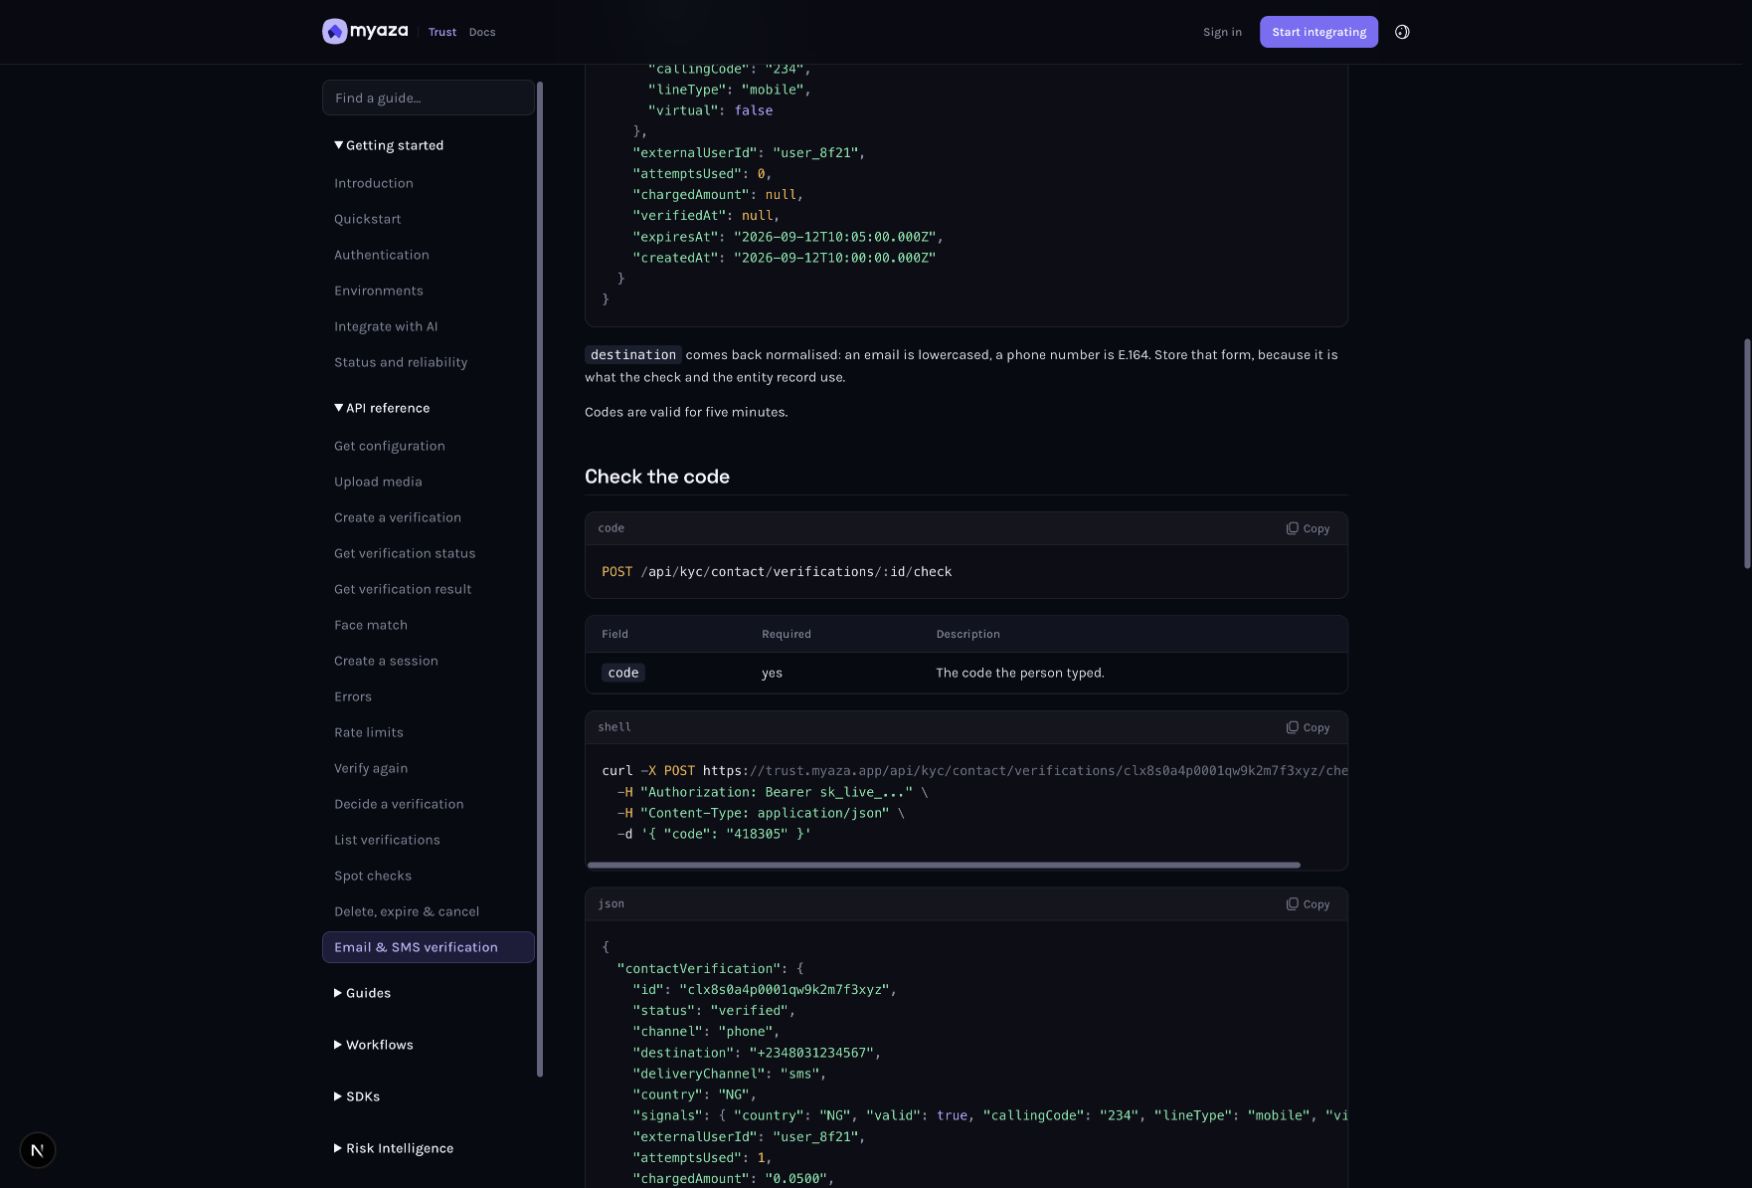
Task: Switch to the Trust tab
Action: click(442, 32)
